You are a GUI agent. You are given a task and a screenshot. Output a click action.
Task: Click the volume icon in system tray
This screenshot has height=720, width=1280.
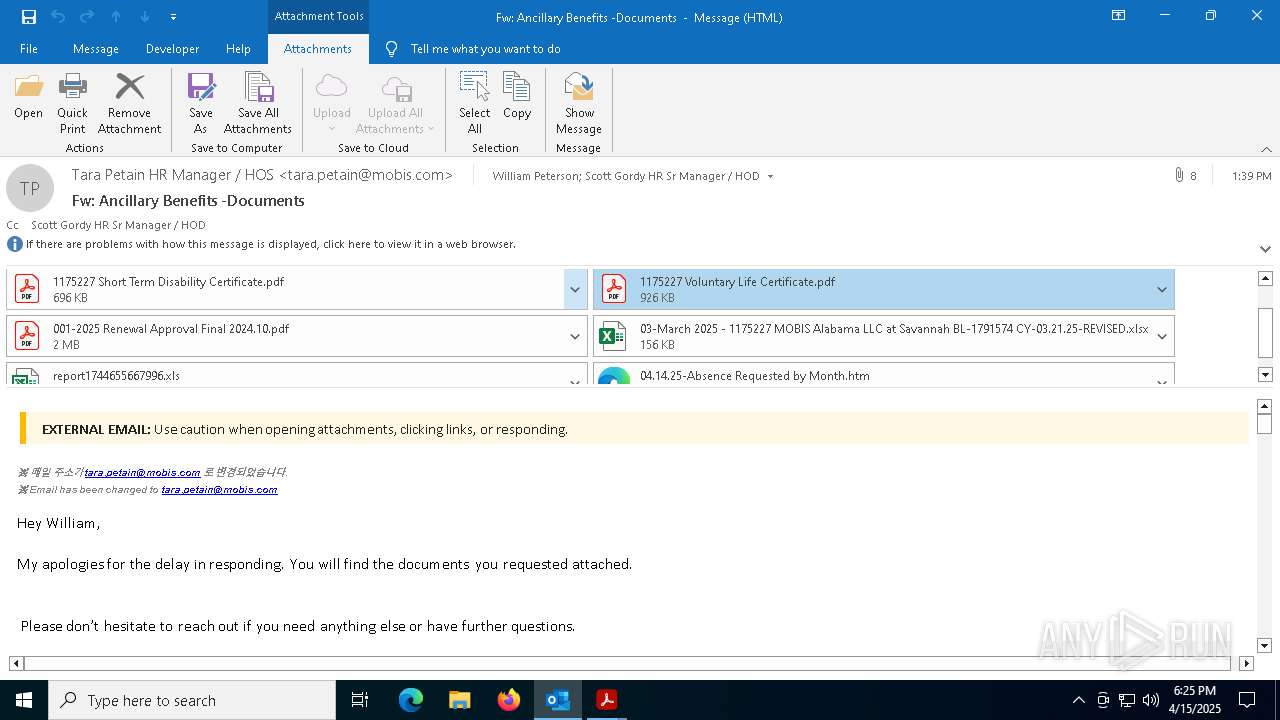[x=1151, y=700]
